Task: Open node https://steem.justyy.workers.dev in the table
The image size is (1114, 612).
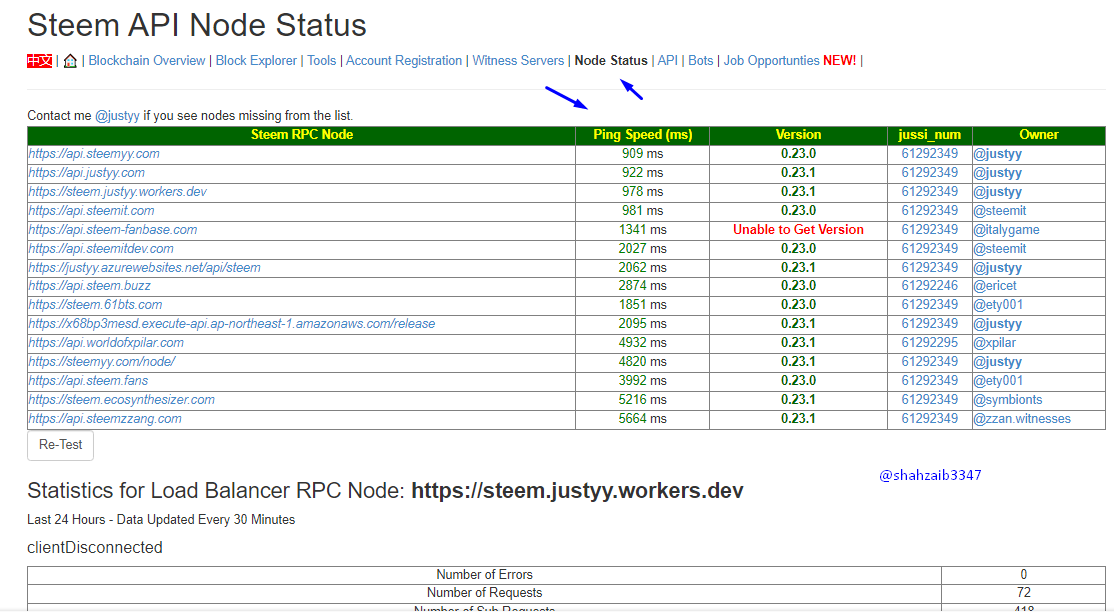Action: tap(118, 192)
